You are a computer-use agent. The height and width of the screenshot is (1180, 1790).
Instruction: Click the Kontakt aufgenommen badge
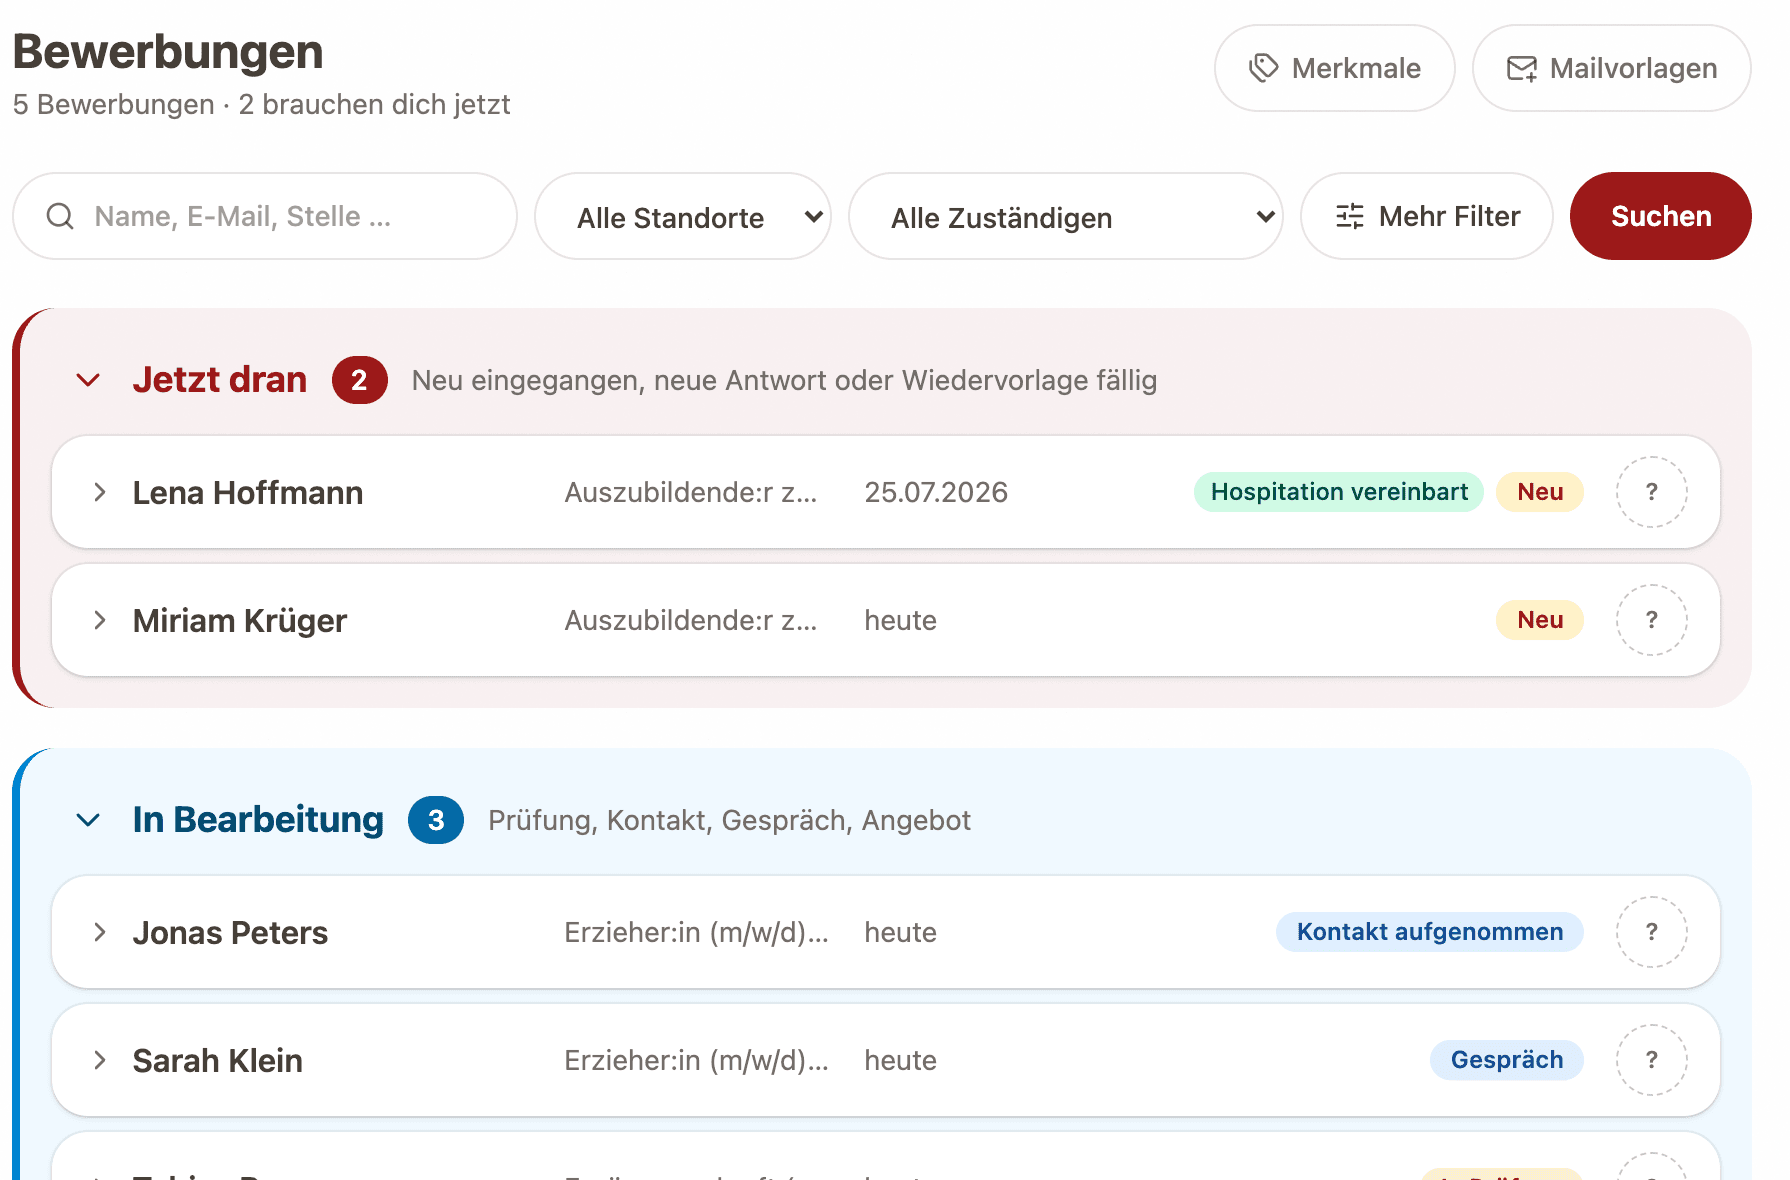pyautogui.click(x=1430, y=932)
